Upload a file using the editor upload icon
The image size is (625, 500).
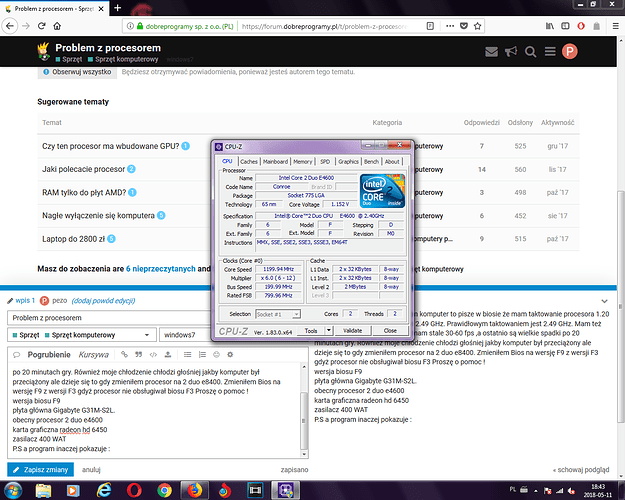[x=168, y=354]
